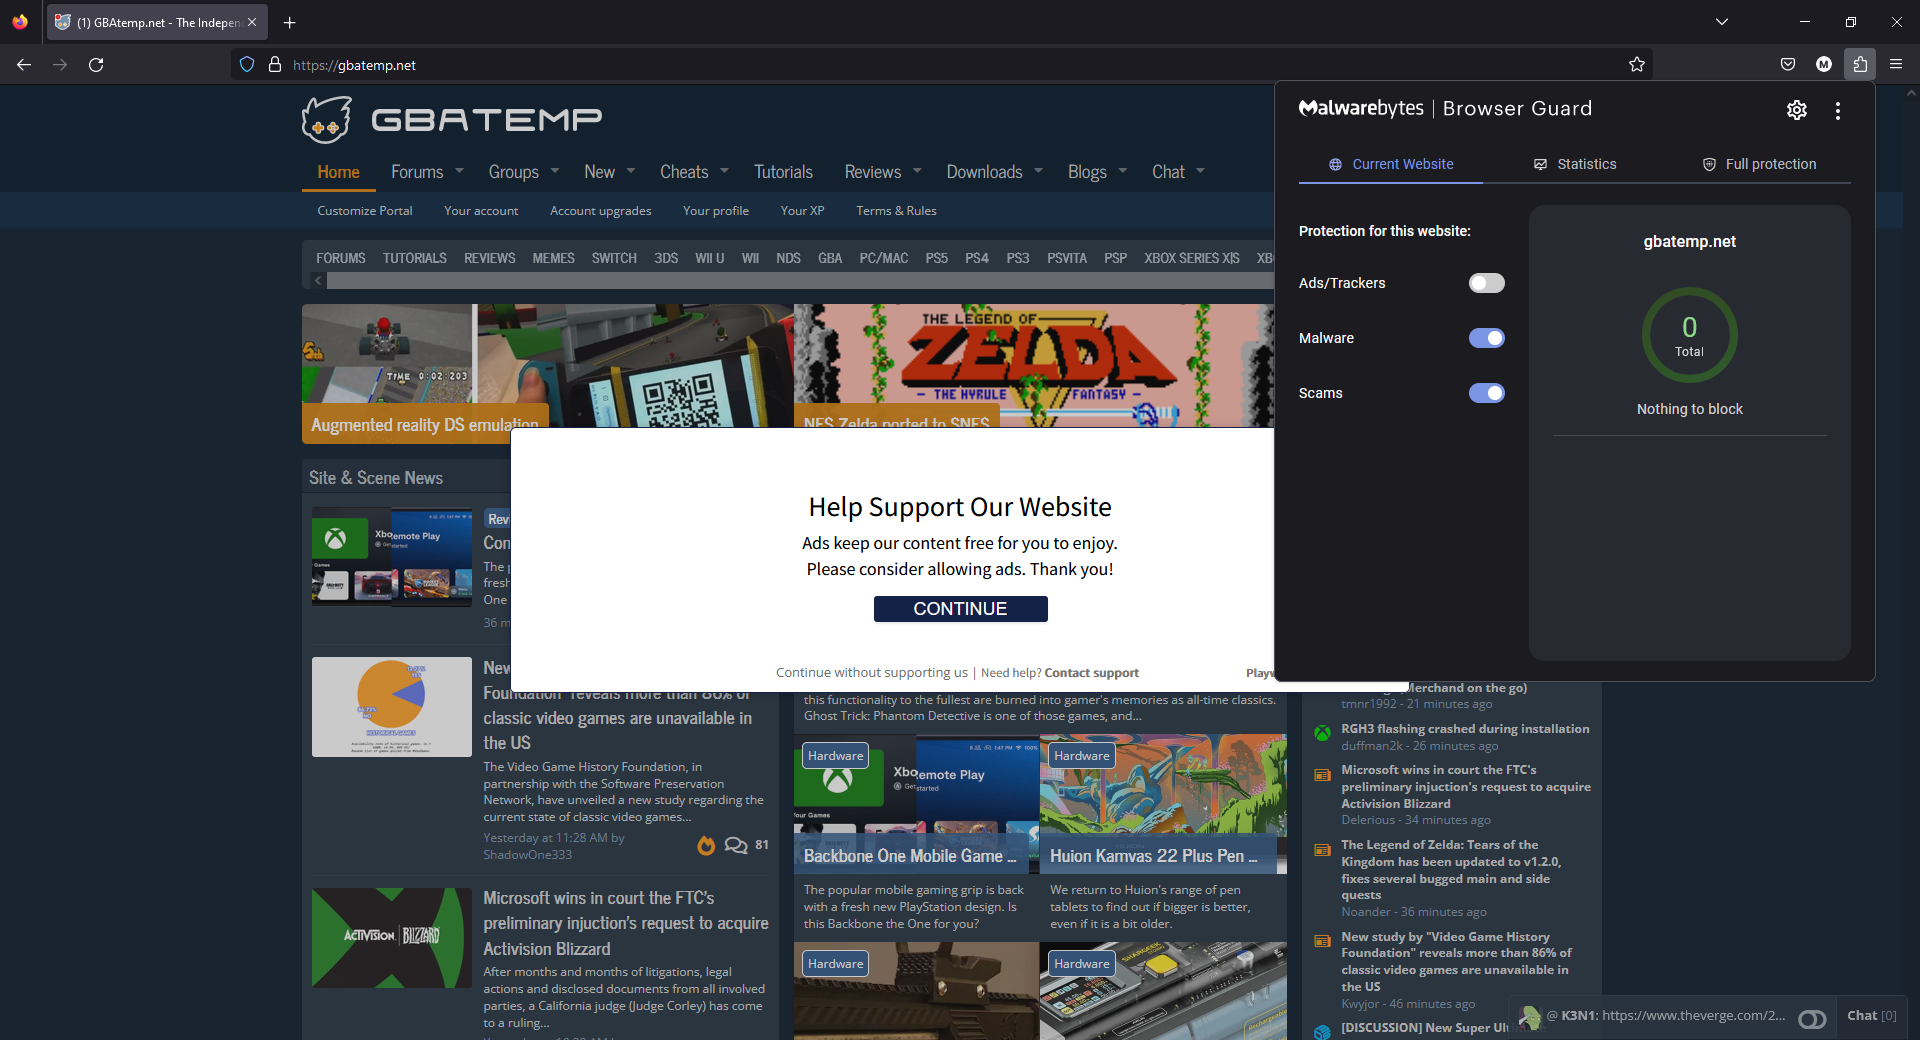Screen dimensions: 1920x1040
Task: Click the GBAtemp logo
Action: click(452, 120)
